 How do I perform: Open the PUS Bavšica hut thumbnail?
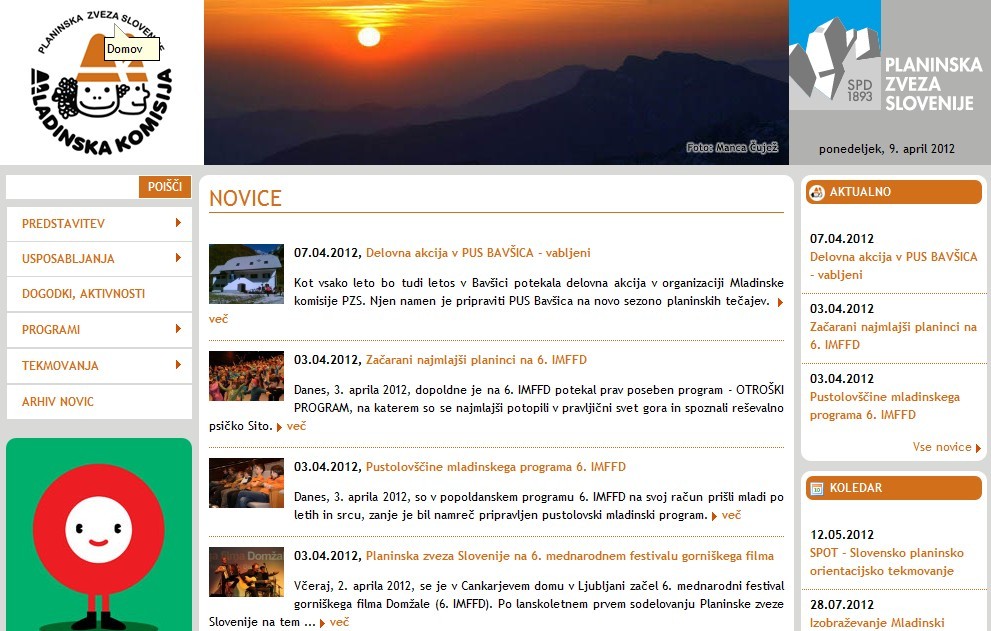(246, 273)
